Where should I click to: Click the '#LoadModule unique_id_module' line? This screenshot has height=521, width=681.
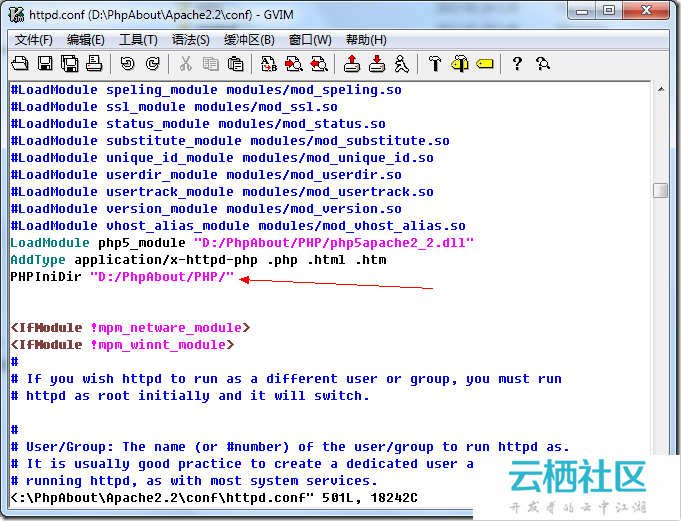pyautogui.click(x=222, y=158)
